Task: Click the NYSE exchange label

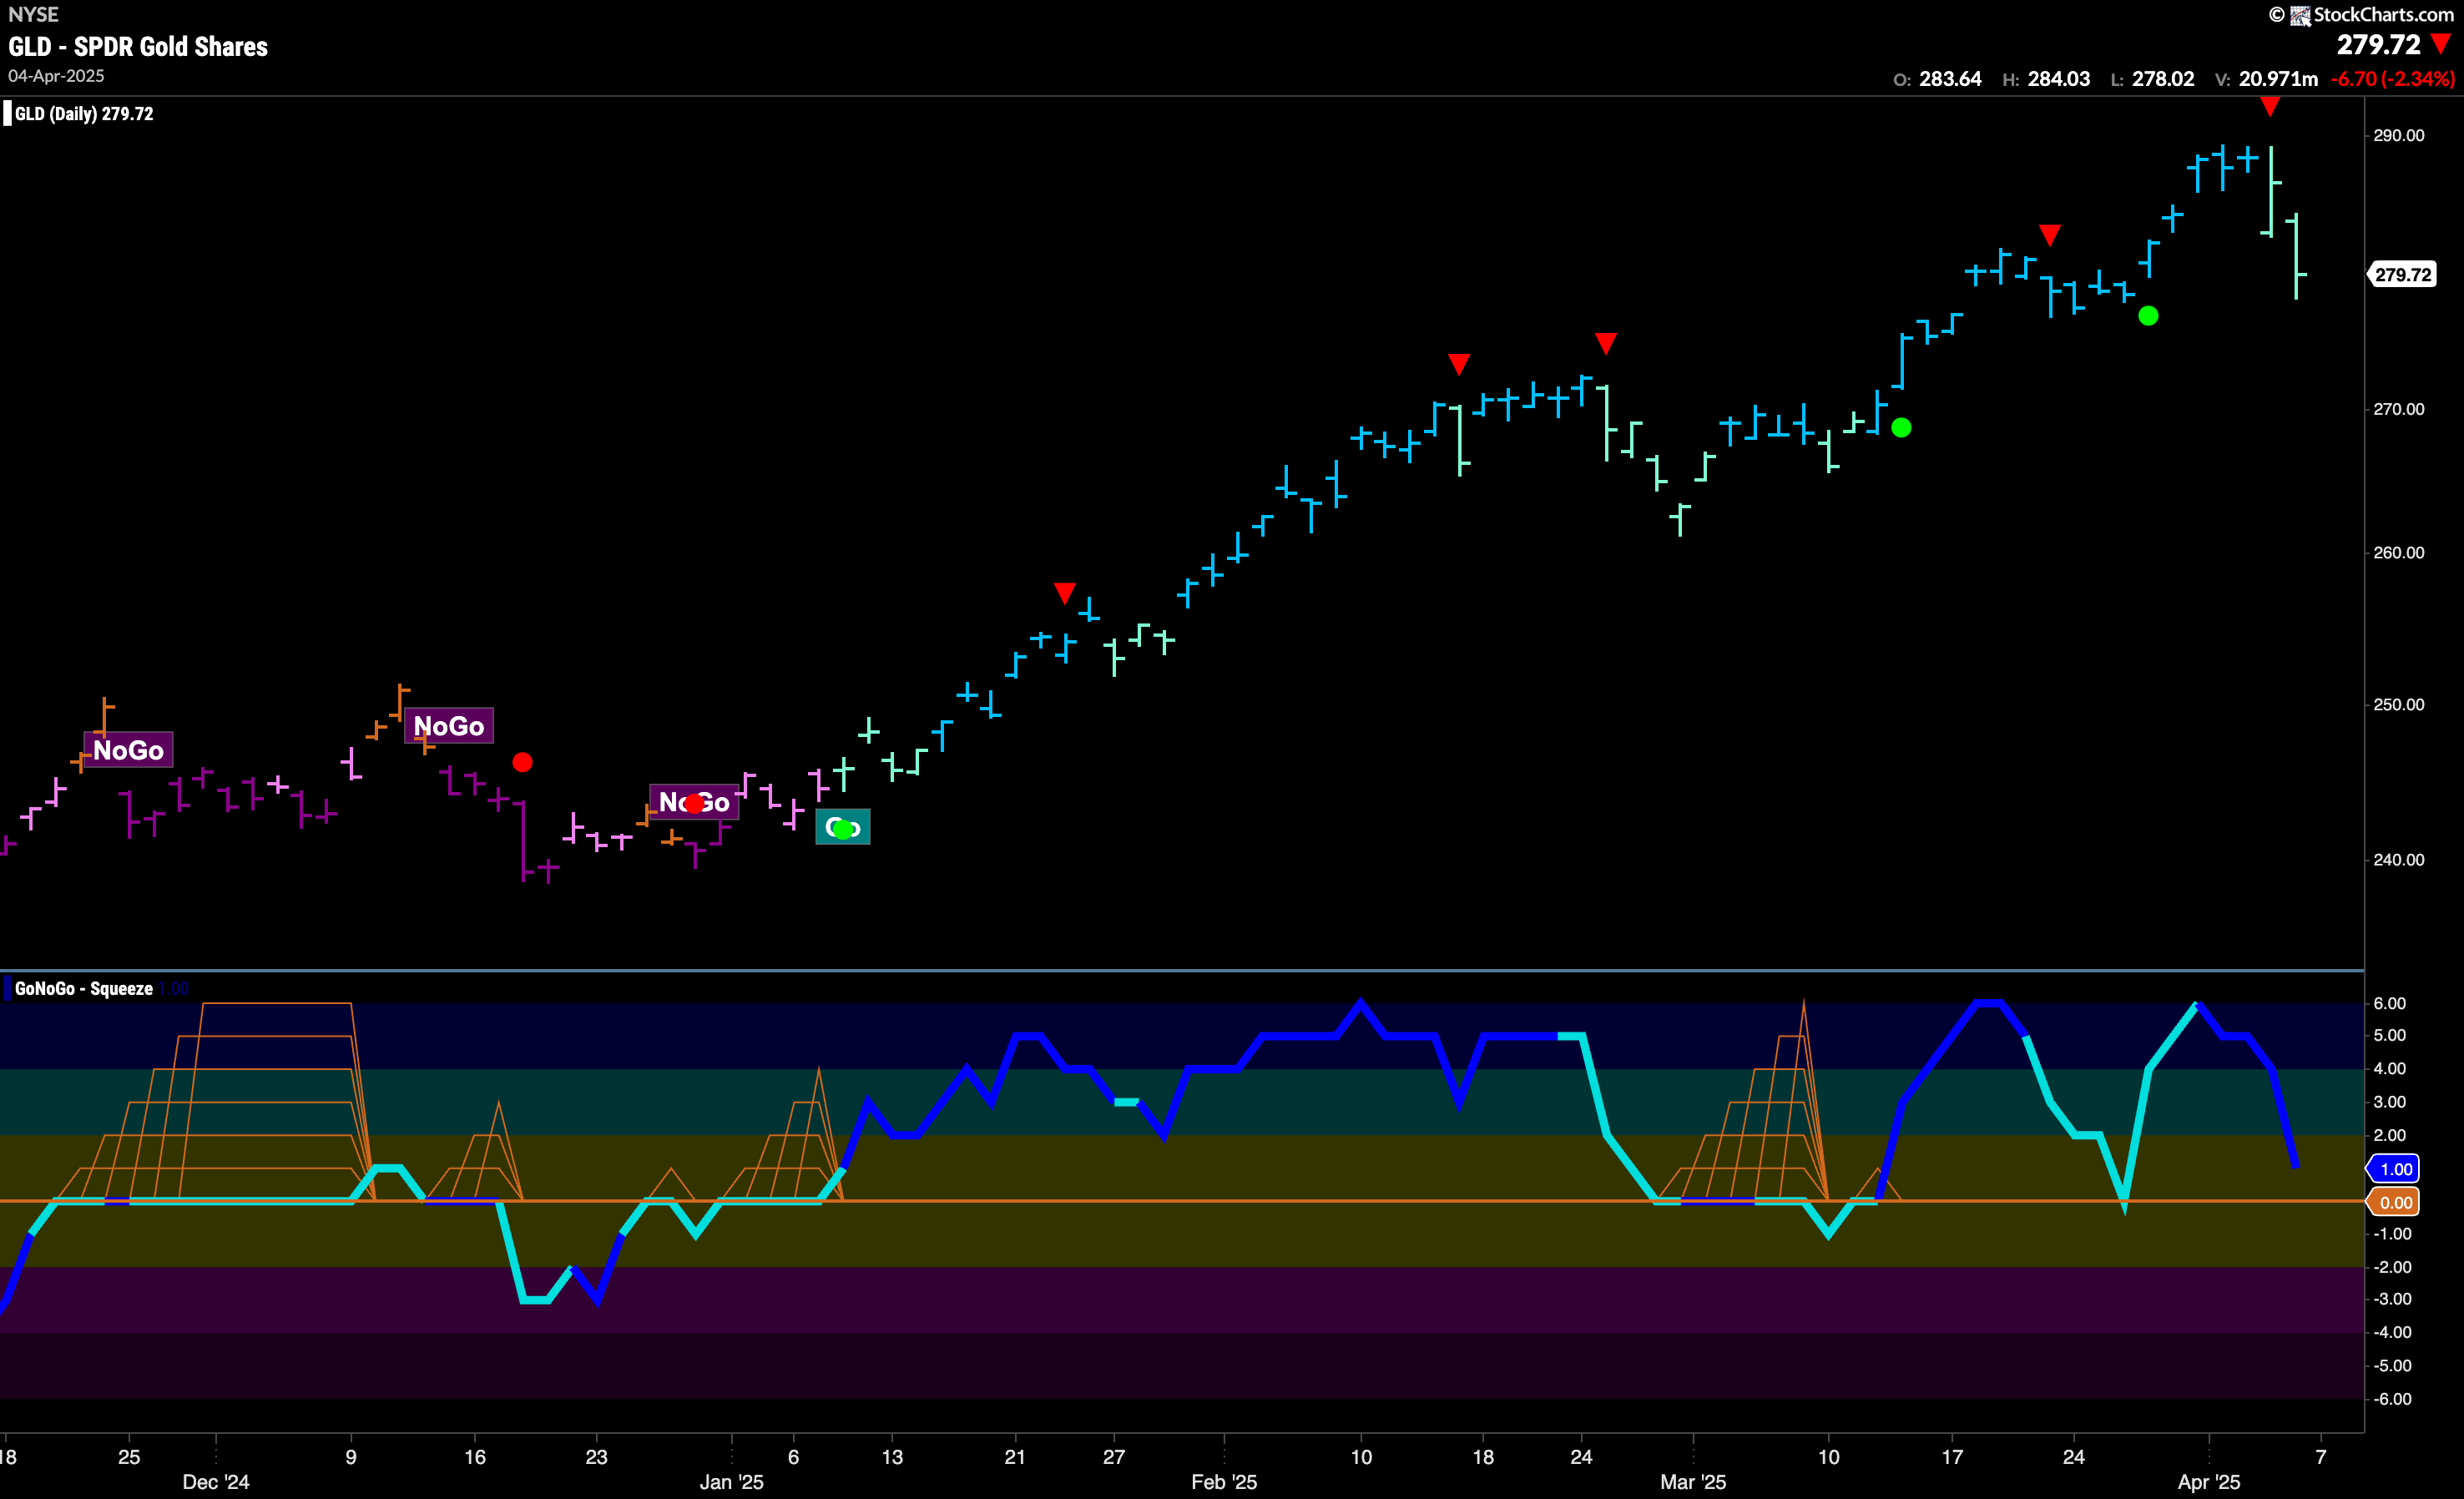Action: (33, 14)
